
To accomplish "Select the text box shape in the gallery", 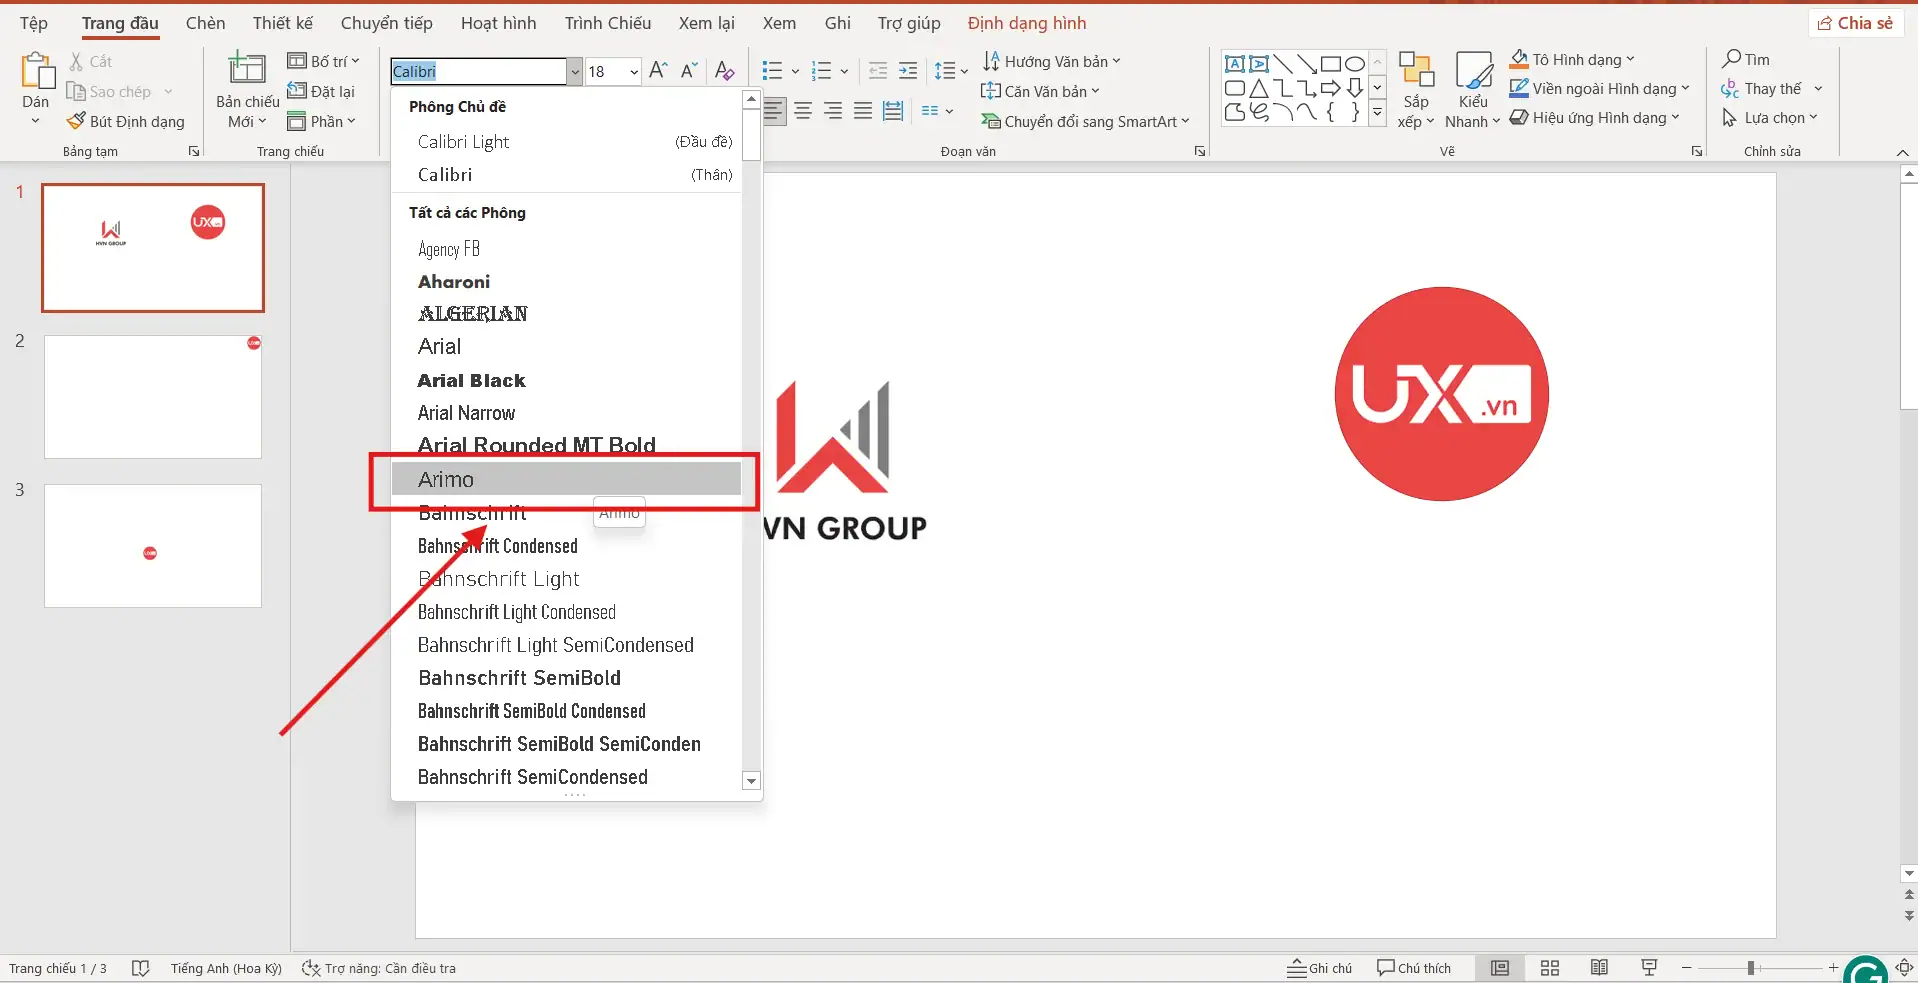I will click(x=1235, y=64).
